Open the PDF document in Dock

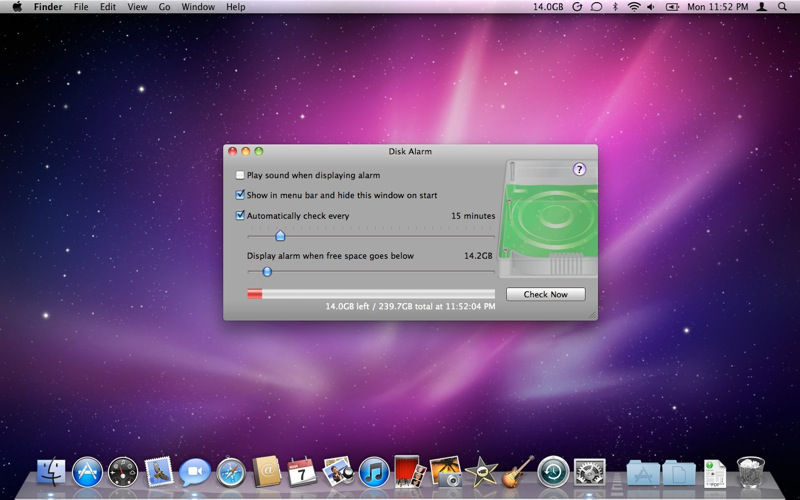[x=714, y=473]
